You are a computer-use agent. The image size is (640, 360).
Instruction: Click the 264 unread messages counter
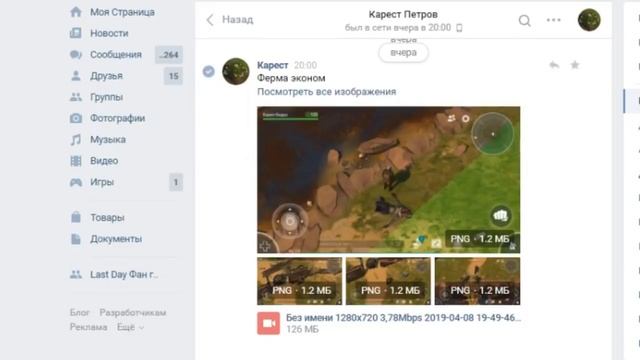pos(169,55)
